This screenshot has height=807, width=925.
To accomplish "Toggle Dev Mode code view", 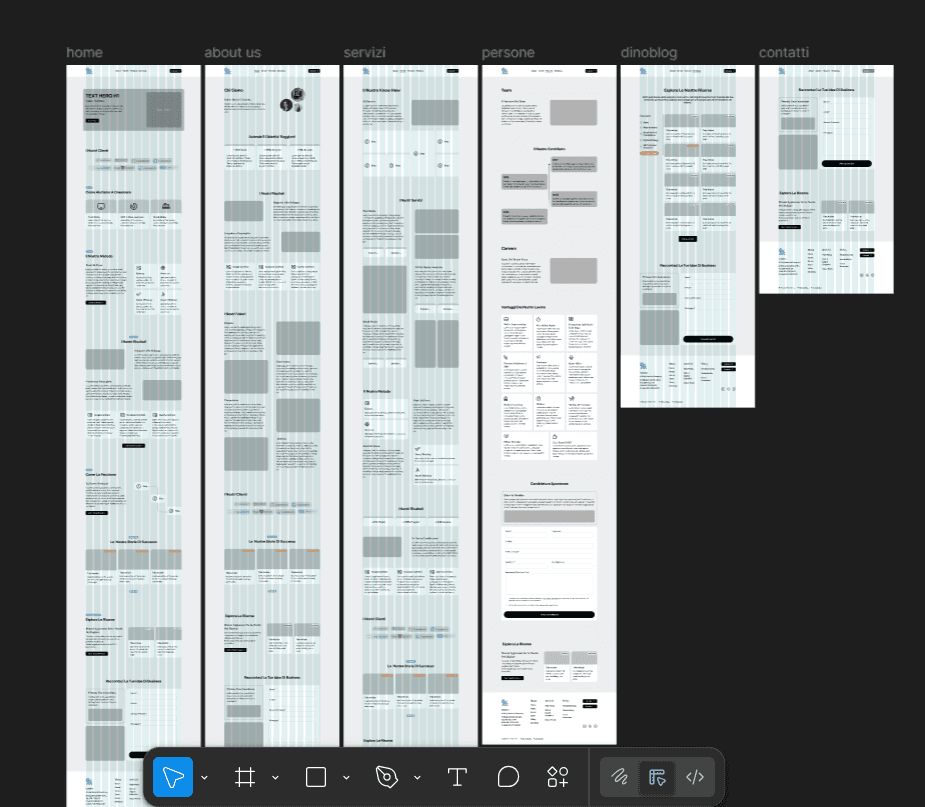I will [x=695, y=777].
